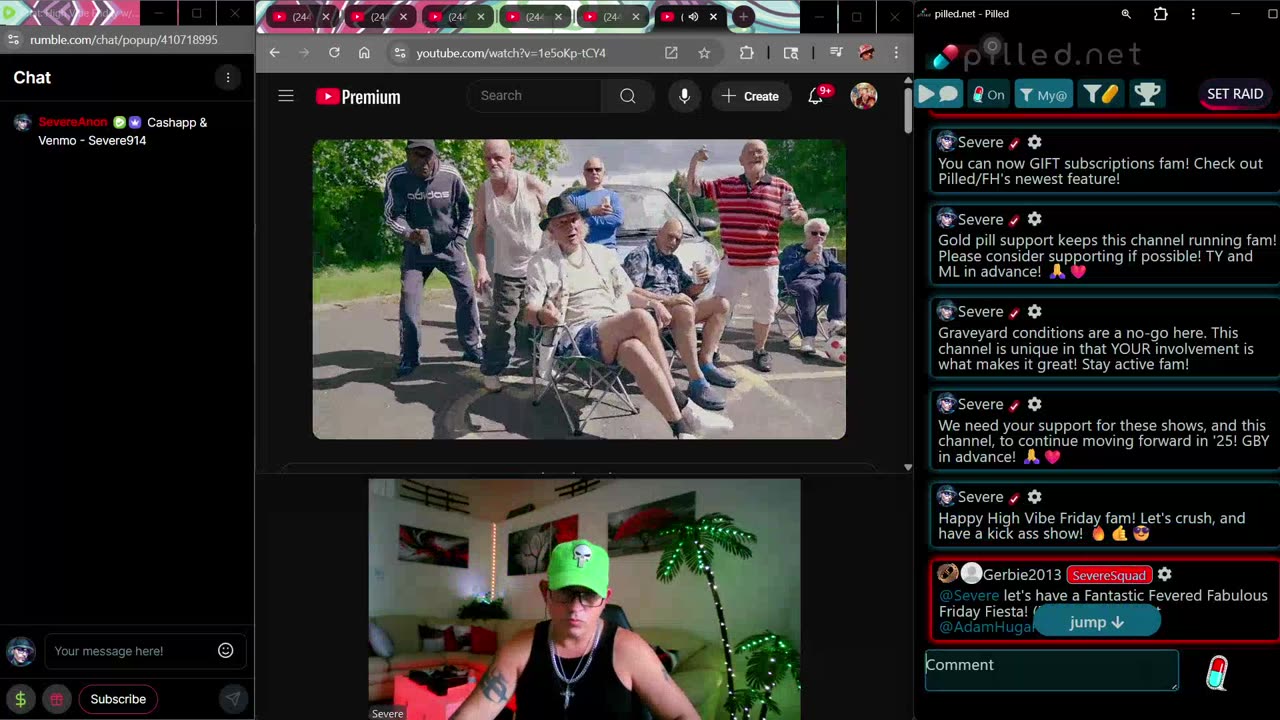Image resolution: width=1280 pixels, height=720 pixels.
Task: Toggle the My@ mentions filter in Pilled
Action: [1043, 94]
